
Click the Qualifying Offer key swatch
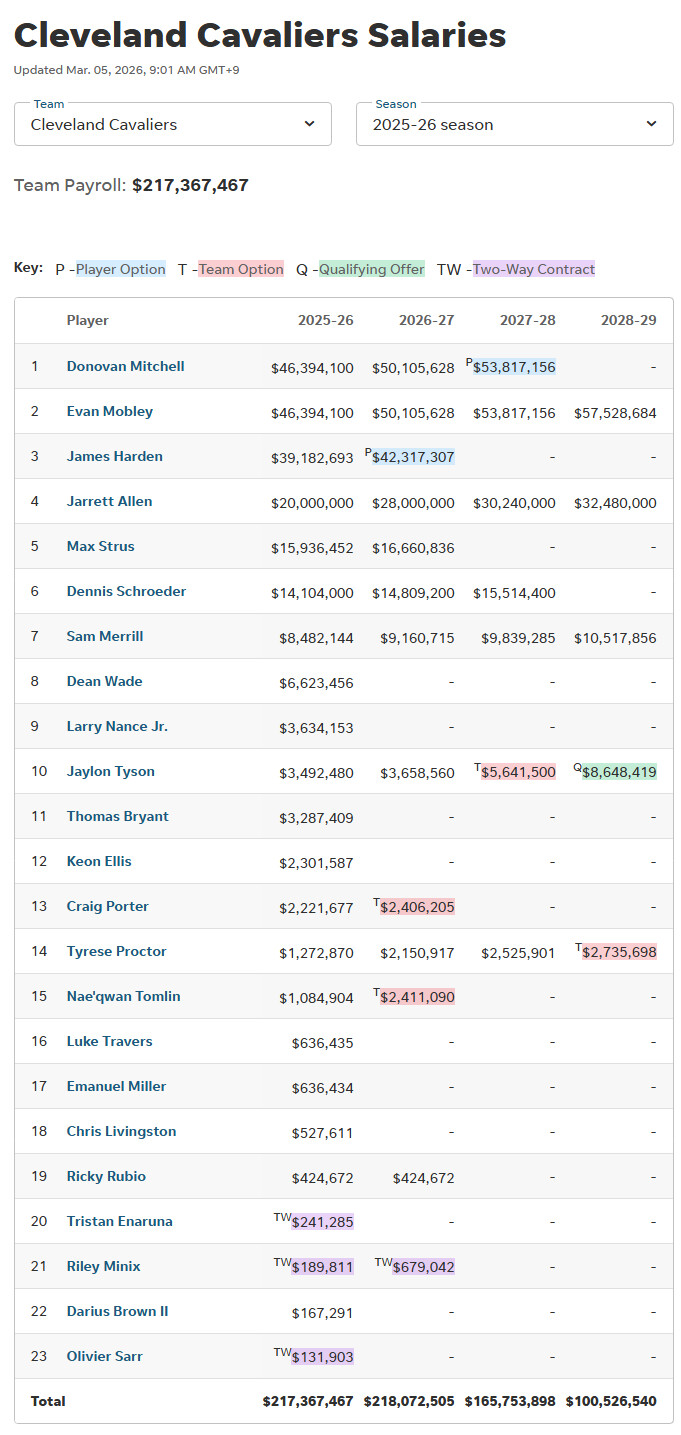pyautogui.click(x=372, y=269)
